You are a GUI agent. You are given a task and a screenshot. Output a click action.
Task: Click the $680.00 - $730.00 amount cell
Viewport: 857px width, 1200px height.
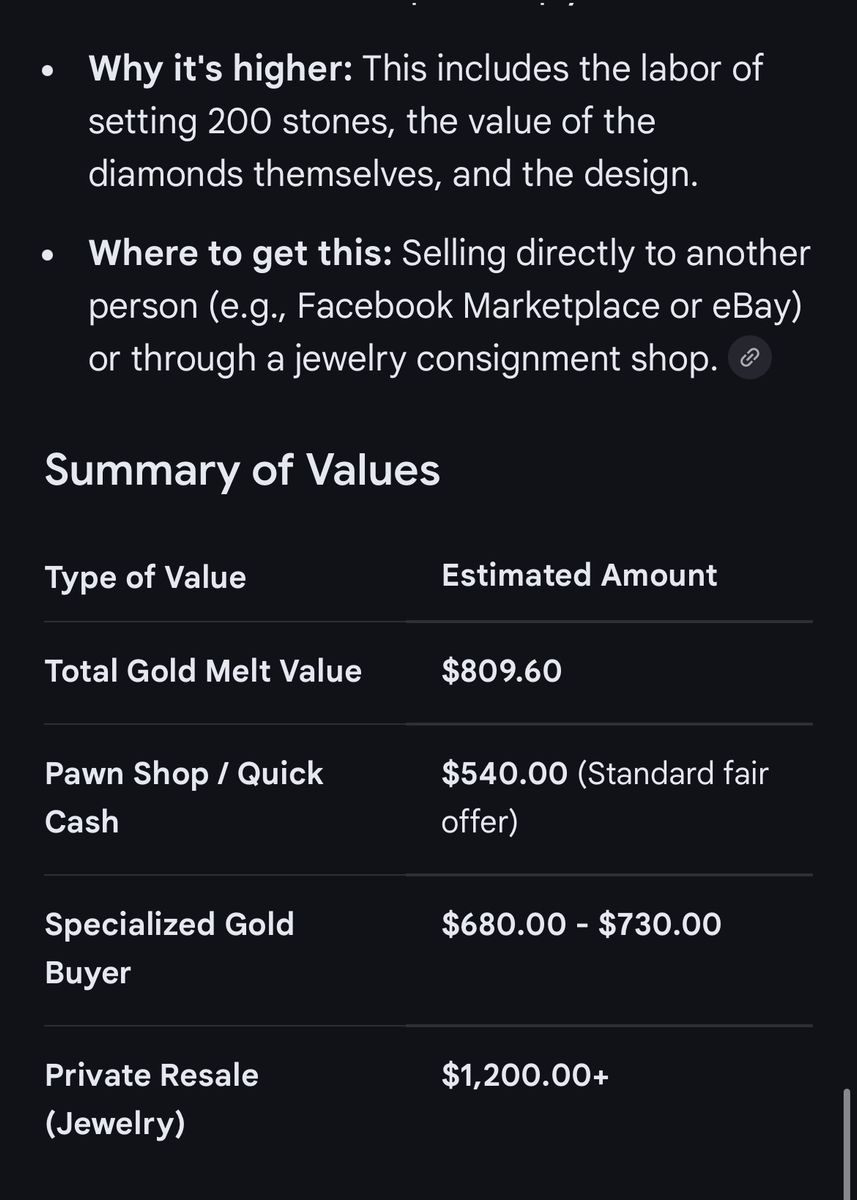click(581, 923)
